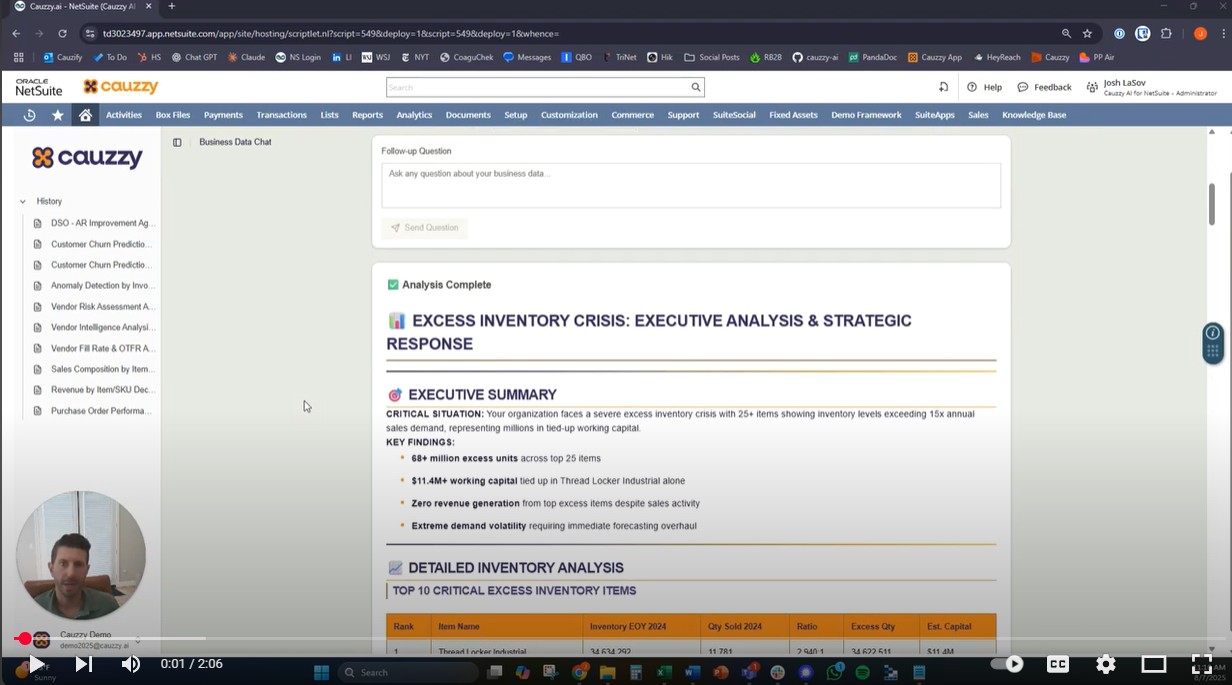Go to the NetSuite Home icon
Screen dimensions: 1232x685
(85, 115)
